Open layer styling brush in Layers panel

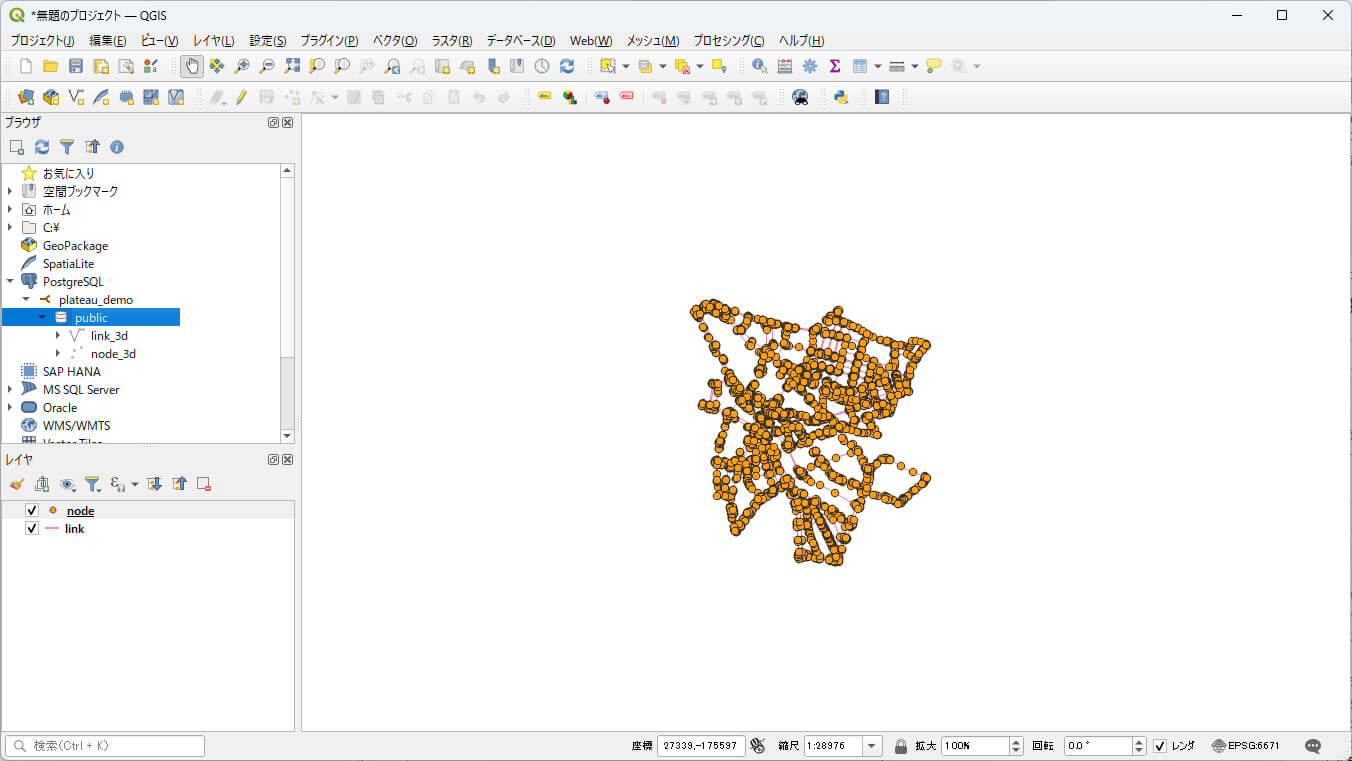(x=17, y=484)
